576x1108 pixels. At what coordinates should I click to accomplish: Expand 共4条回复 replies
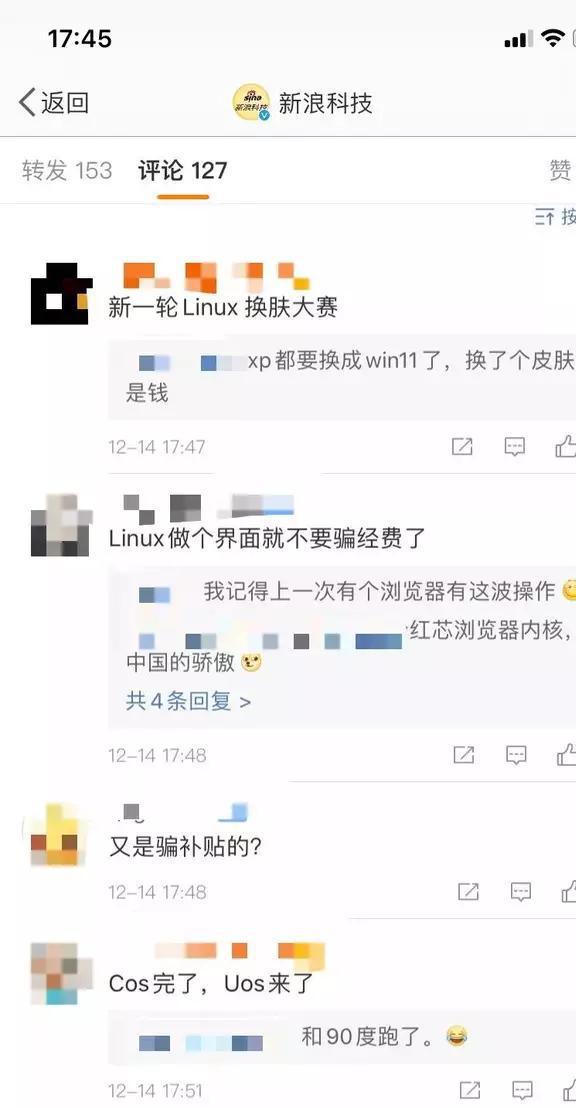click(189, 701)
